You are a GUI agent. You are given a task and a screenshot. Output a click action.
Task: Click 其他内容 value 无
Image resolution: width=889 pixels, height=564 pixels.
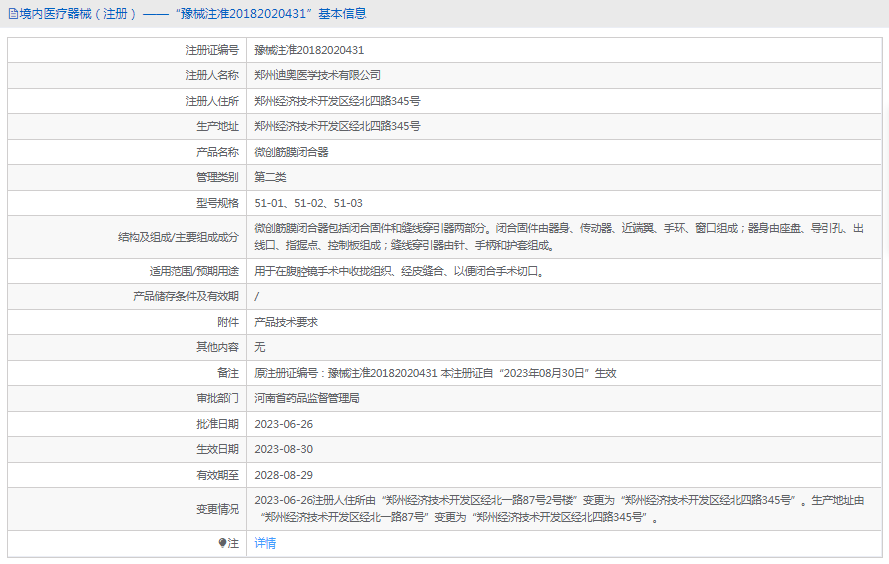click(259, 347)
